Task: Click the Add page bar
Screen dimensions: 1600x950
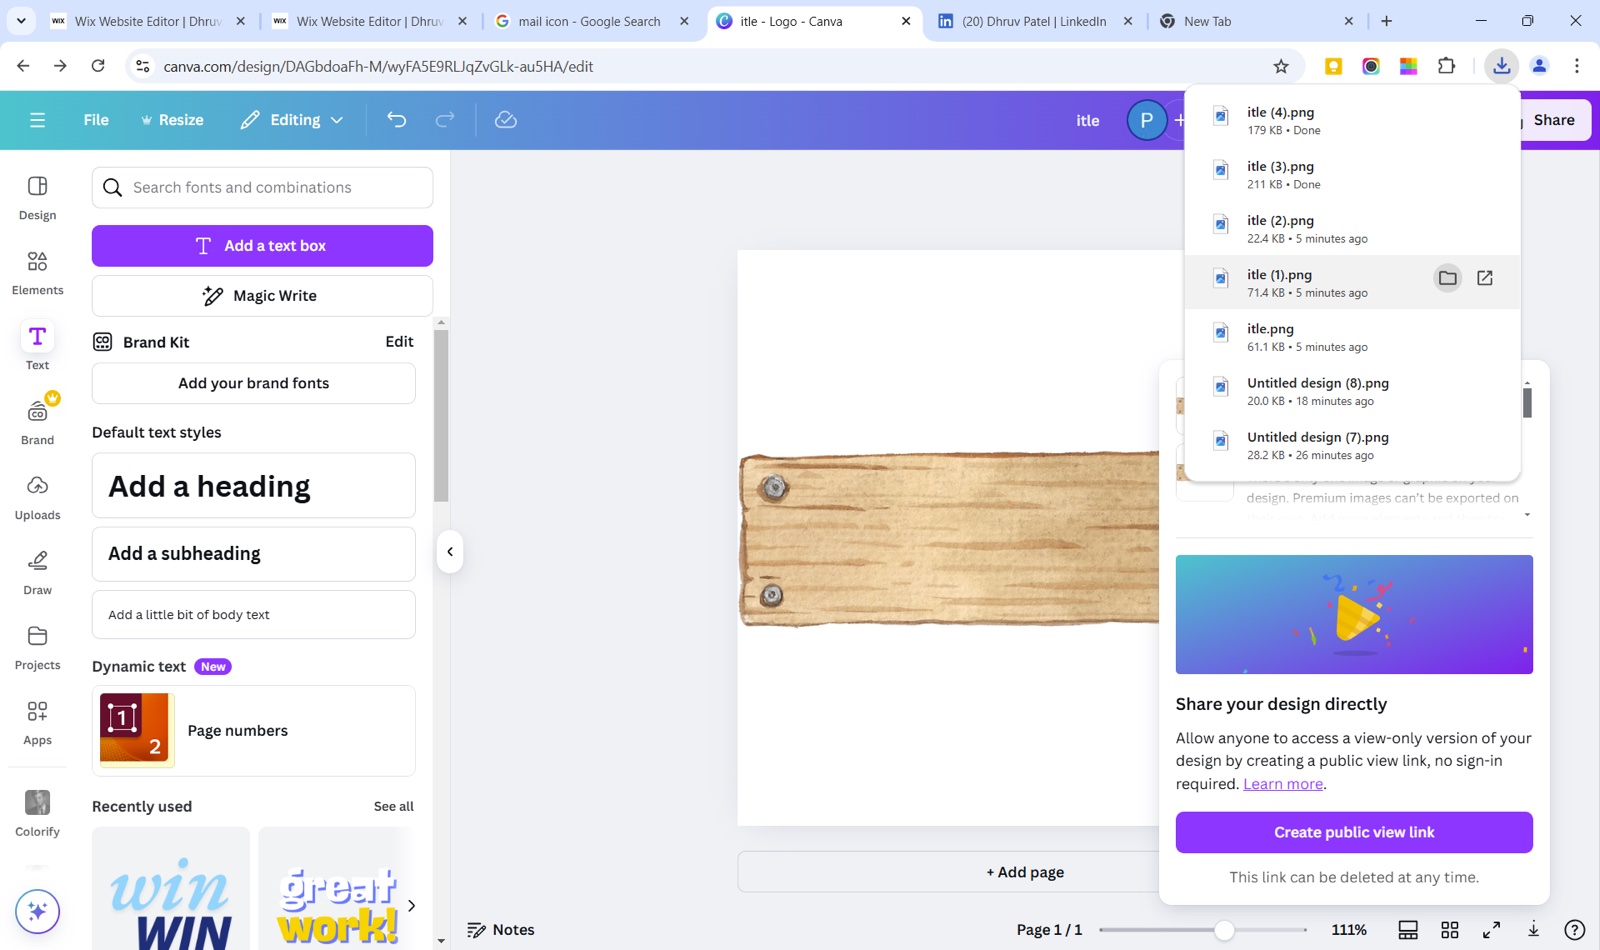Action: coord(1025,872)
